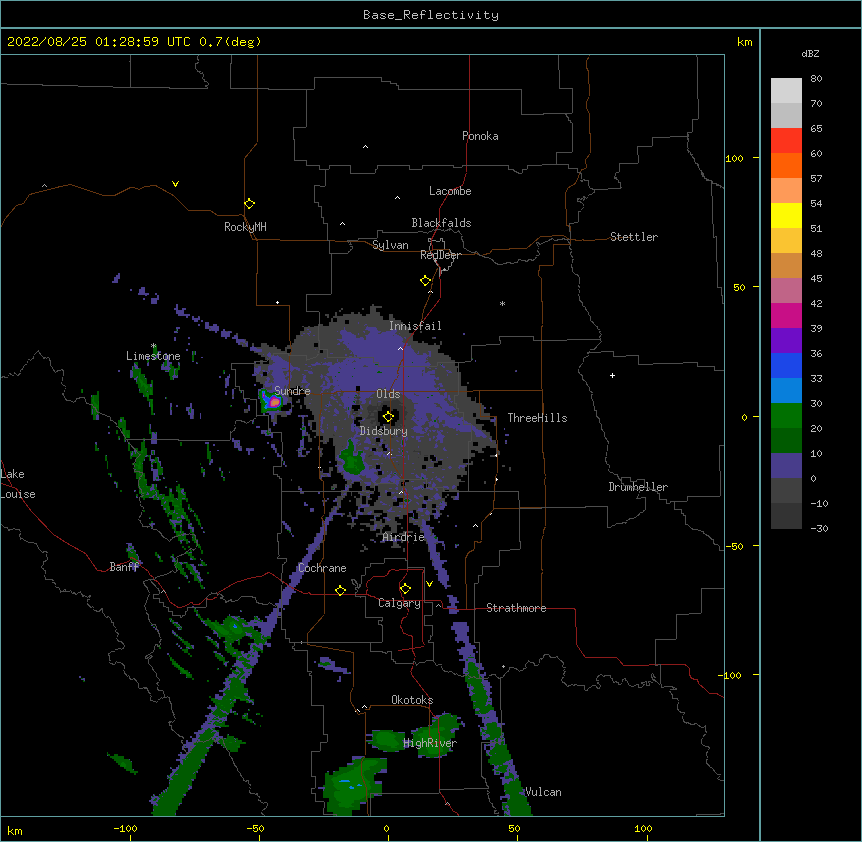Image resolution: width=862 pixels, height=842 pixels.
Task: Select the green swatch between 30 and 20 dBZ
Action: (x=786, y=416)
